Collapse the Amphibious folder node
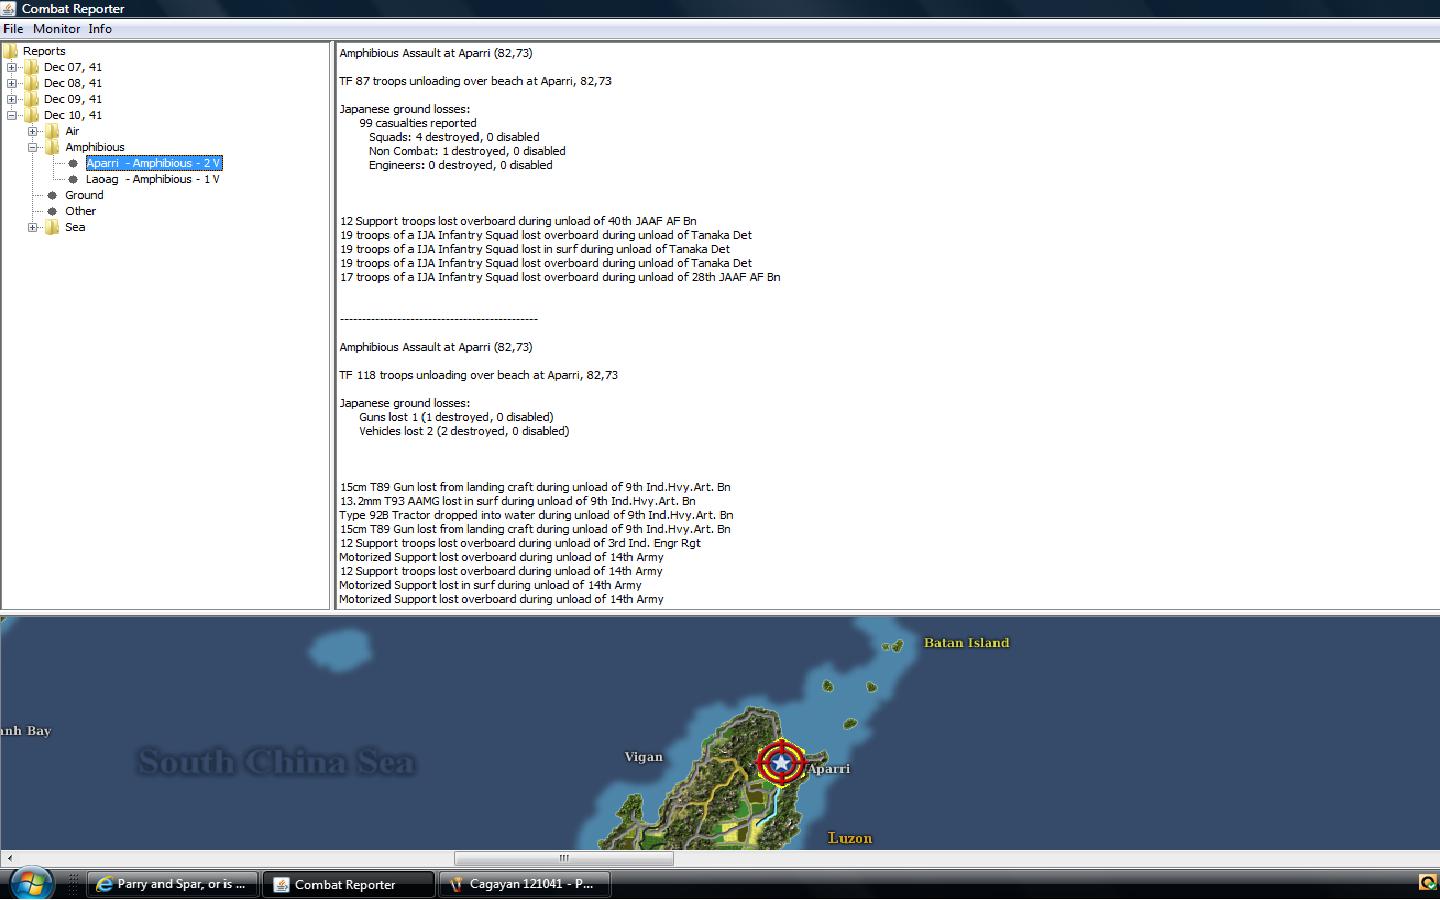 click(x=33, y=147)
